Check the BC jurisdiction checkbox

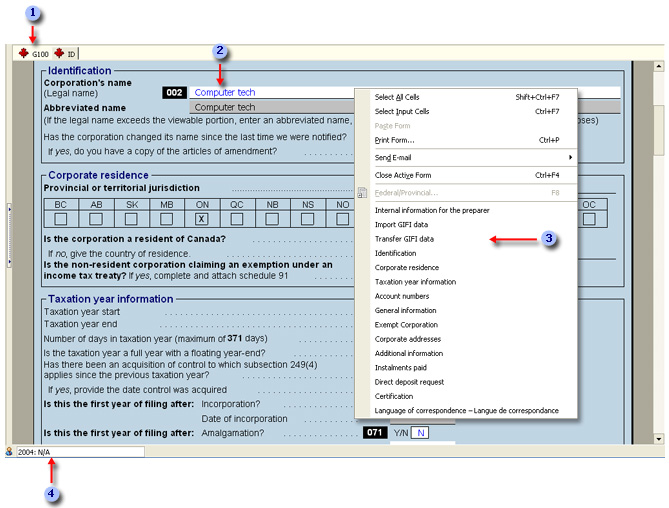click(62, 219)
